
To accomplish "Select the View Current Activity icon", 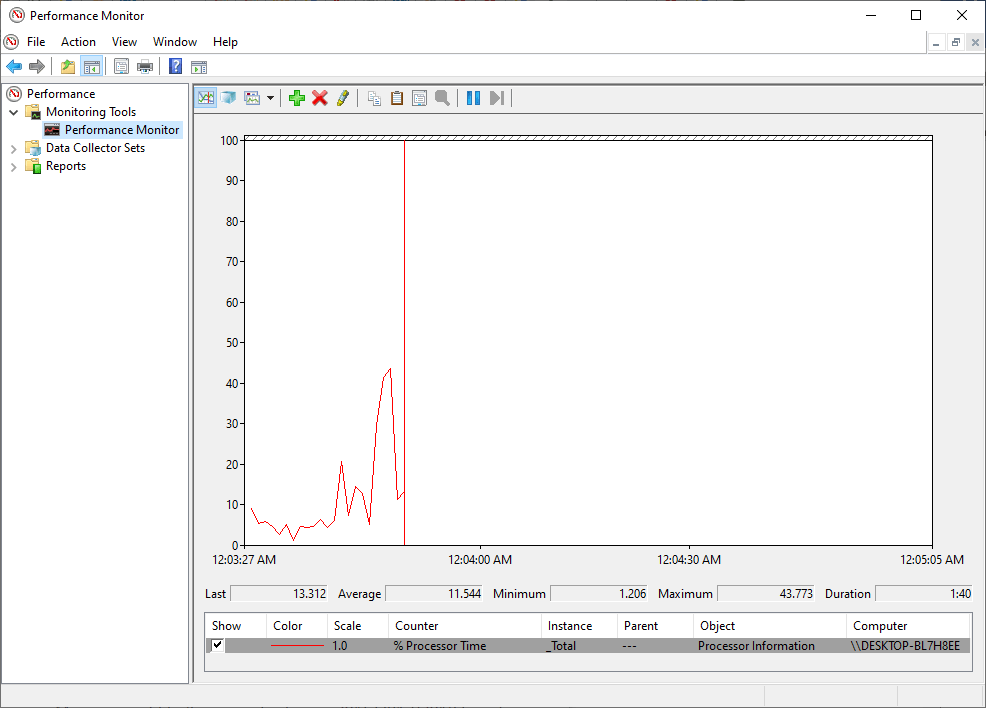I will pyautogui.click(x=206, y=97).
